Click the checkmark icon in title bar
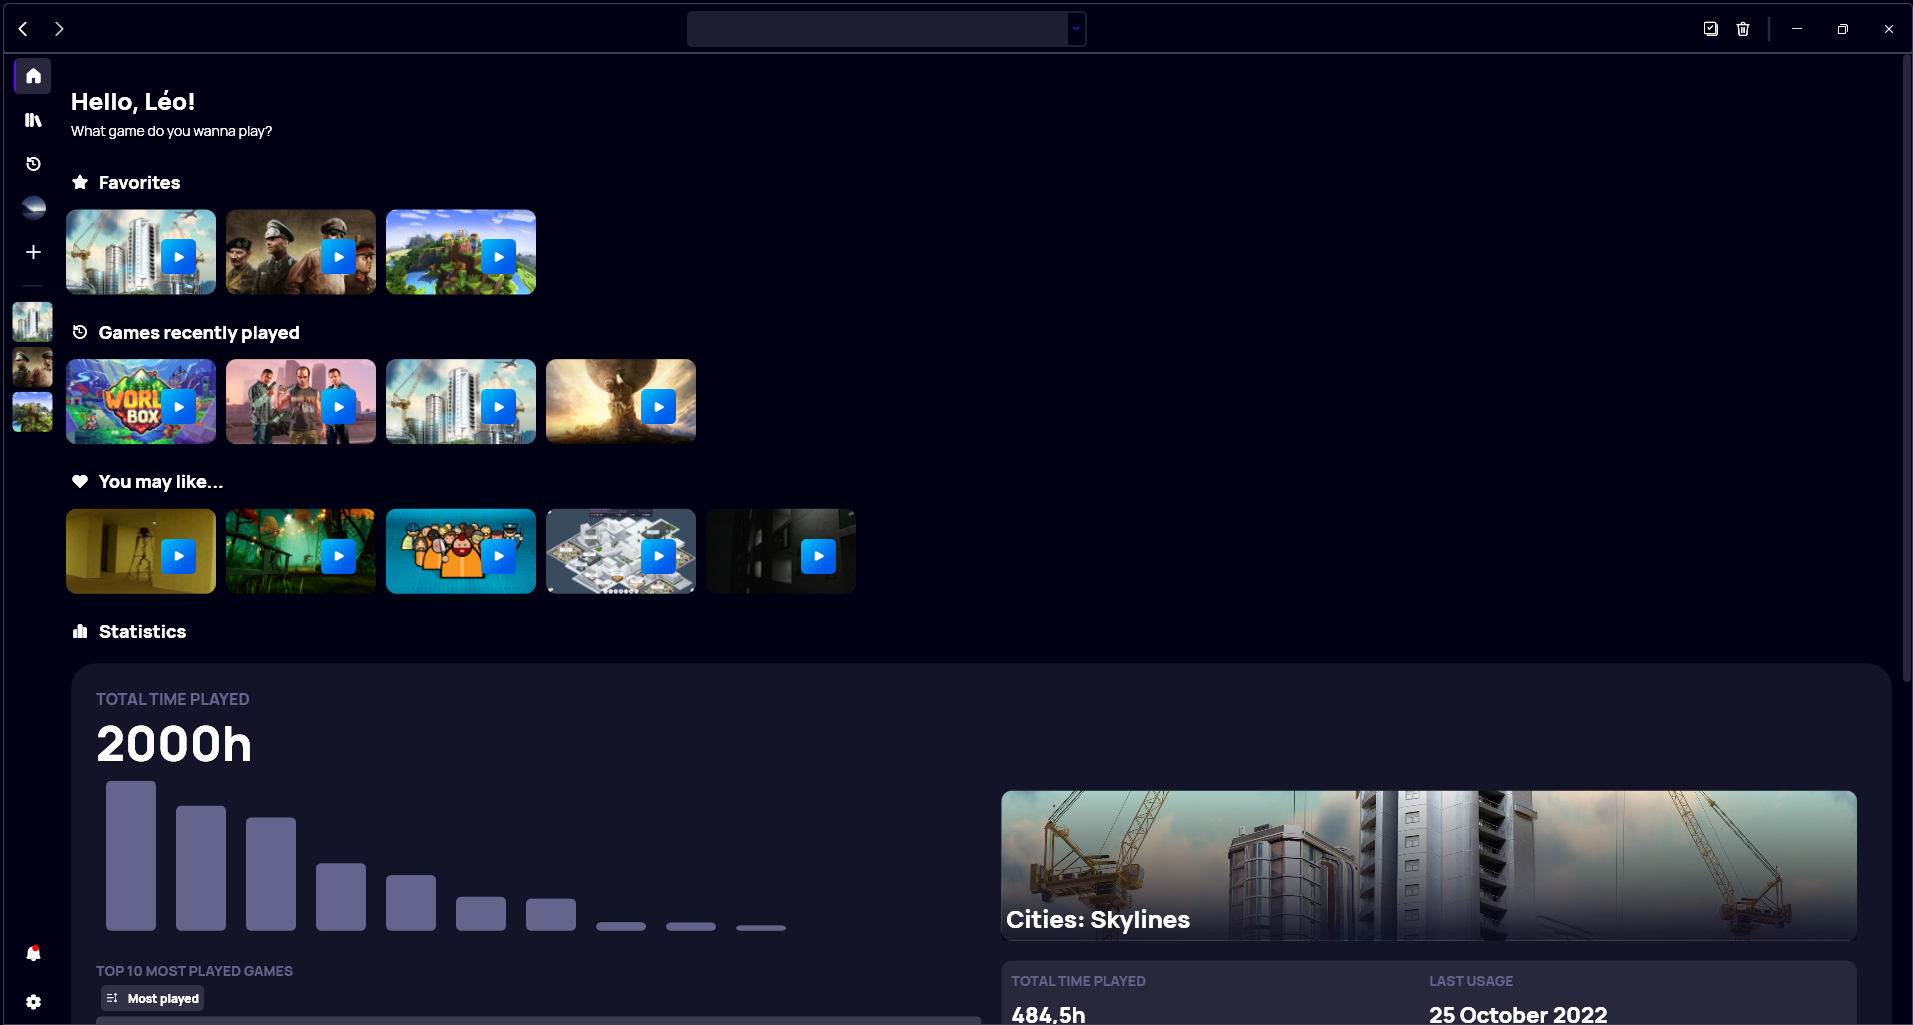 (x=1711, y=29)
